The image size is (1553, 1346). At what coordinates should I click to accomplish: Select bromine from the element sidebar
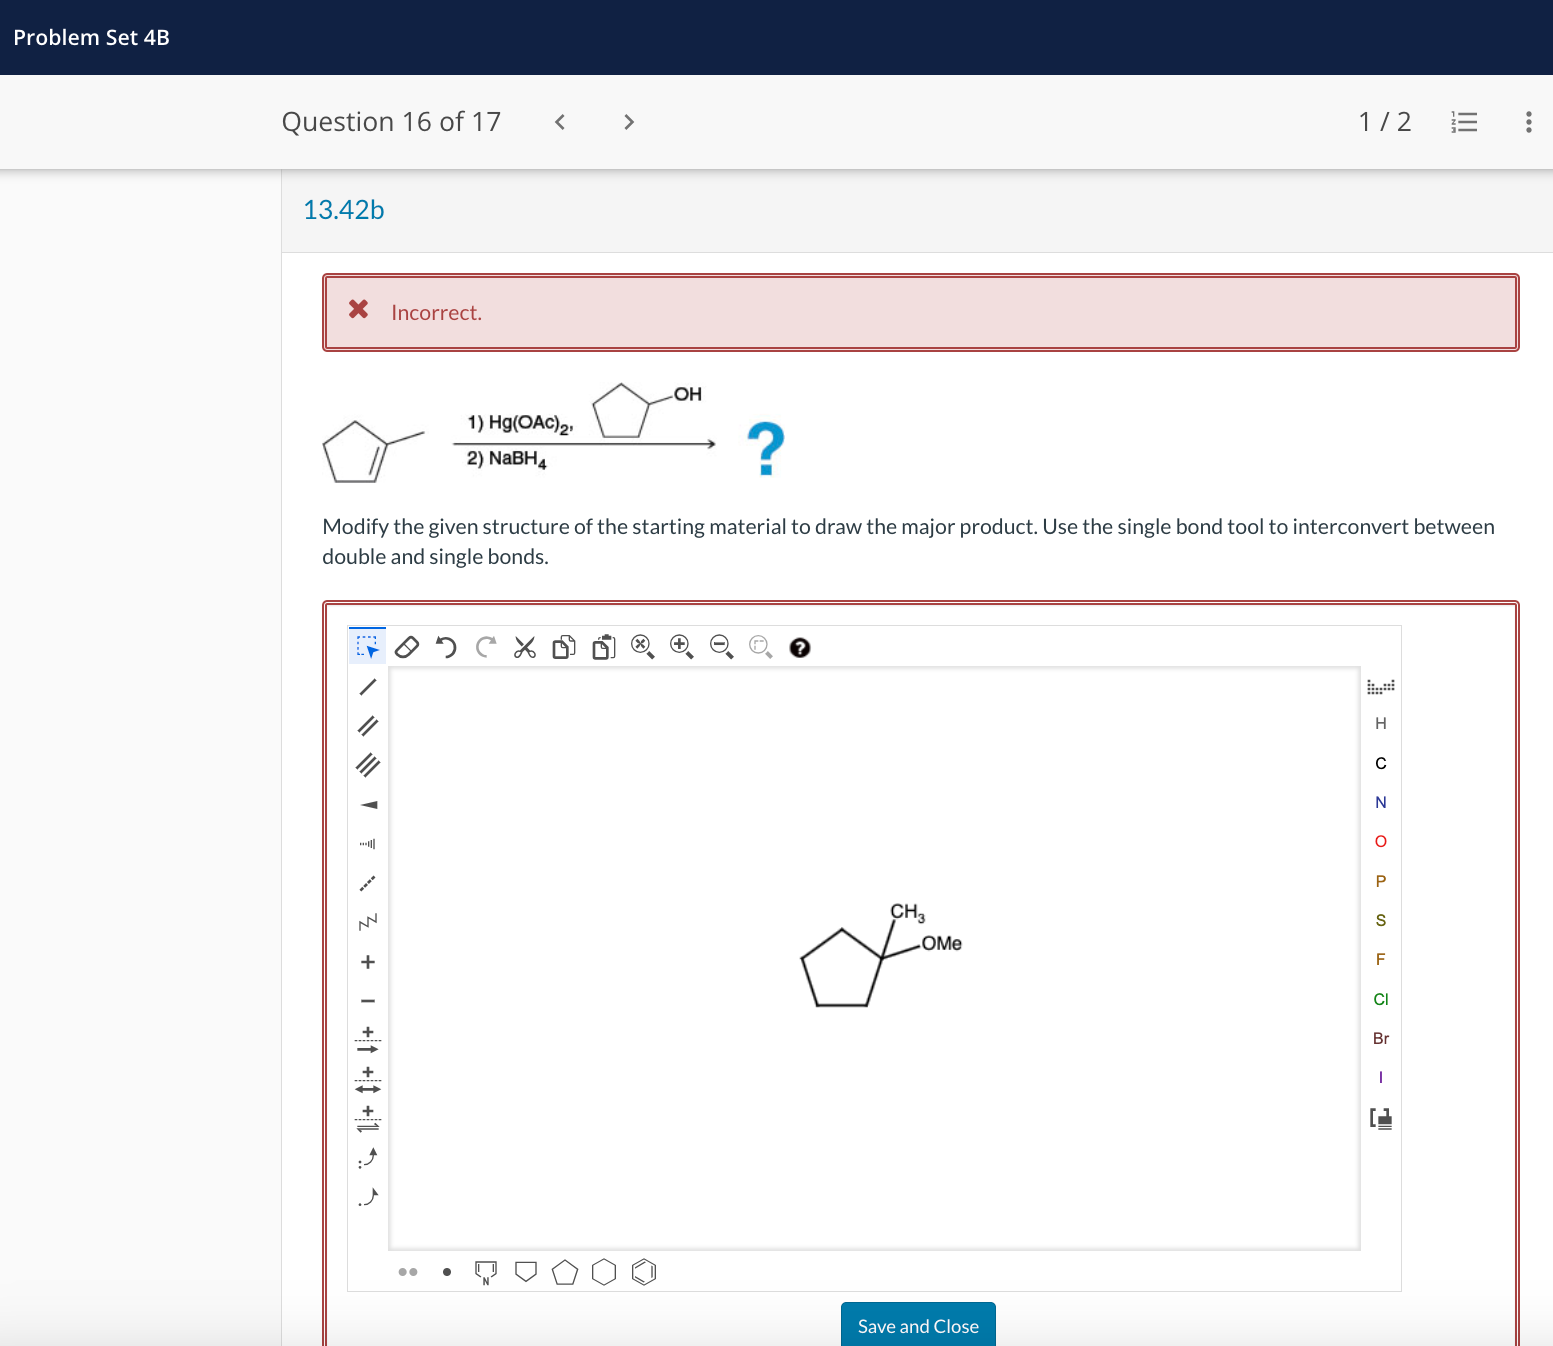[1381, 1038]
